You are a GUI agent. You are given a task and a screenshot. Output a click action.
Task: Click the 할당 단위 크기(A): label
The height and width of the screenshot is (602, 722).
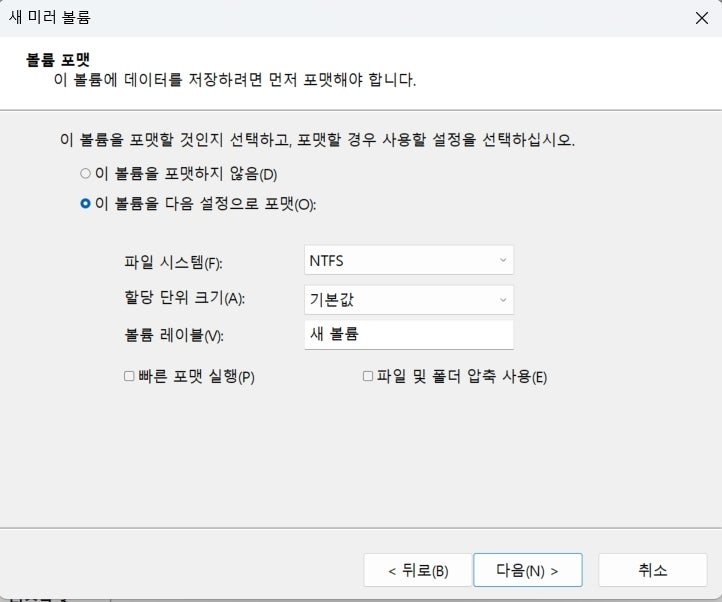point(184,298)
